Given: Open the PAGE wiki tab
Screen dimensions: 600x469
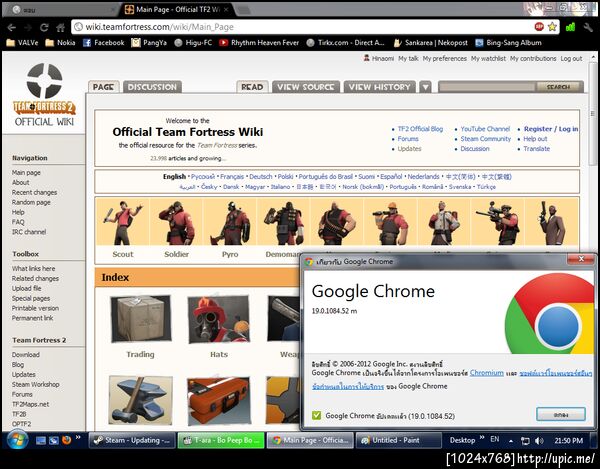Looking at the screenshot, I should (103, 87).
